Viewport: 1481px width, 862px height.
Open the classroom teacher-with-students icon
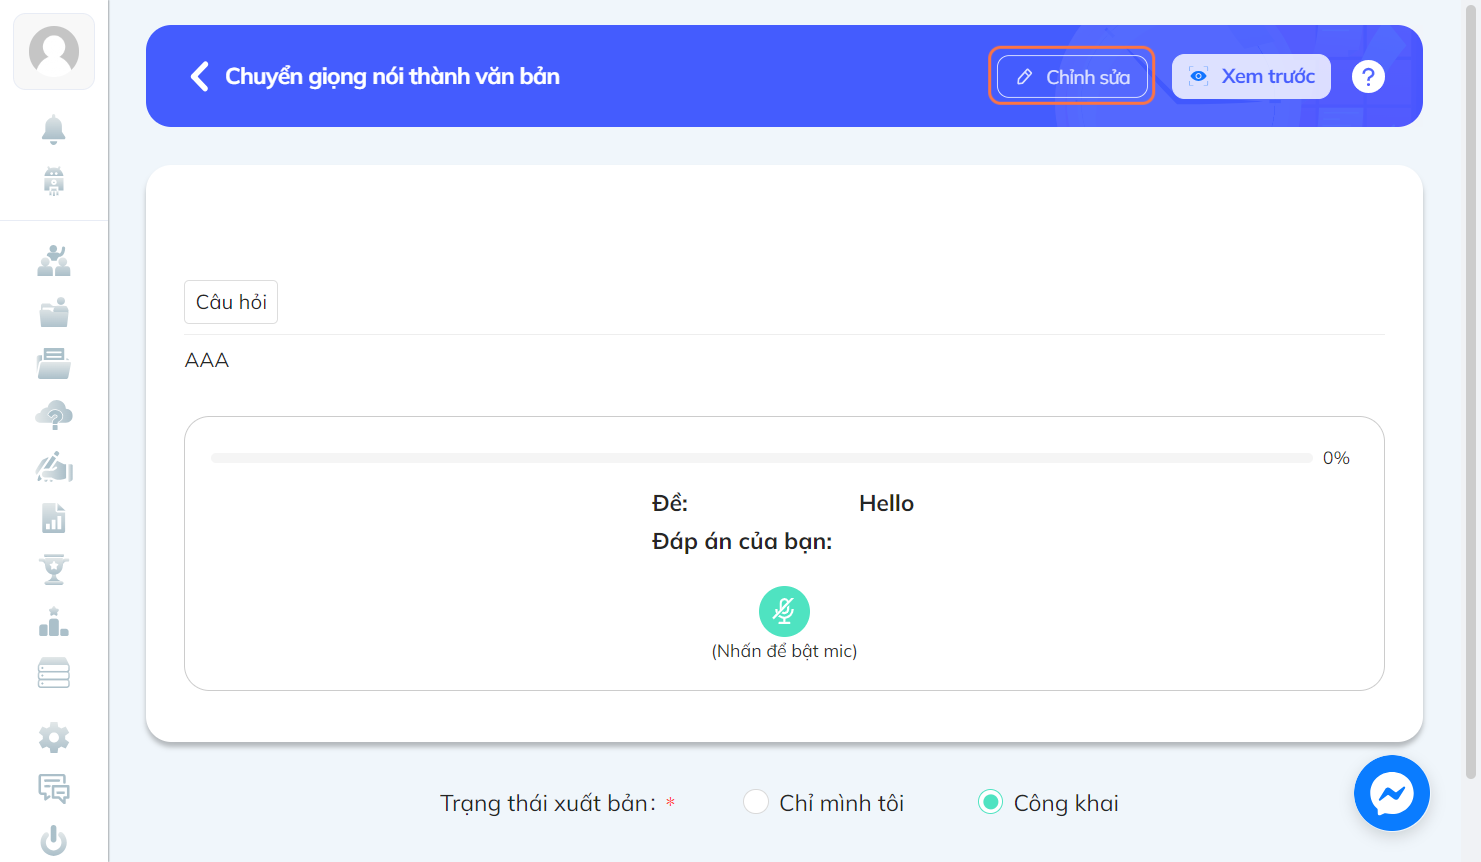[x=54, y=261]
